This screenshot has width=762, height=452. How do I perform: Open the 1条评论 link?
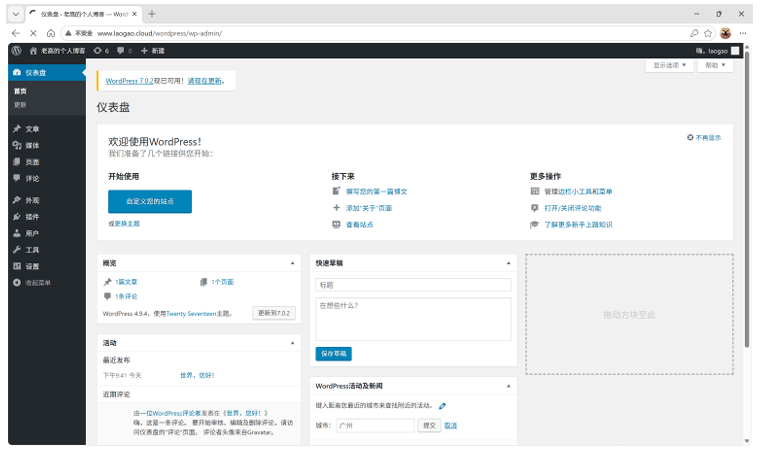tap(126, 296)
